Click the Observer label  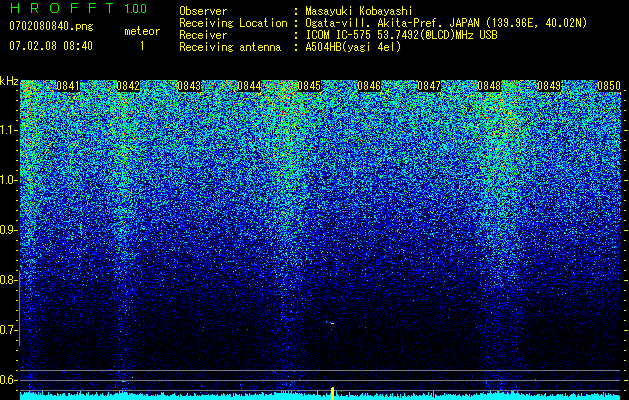(203, 11)
